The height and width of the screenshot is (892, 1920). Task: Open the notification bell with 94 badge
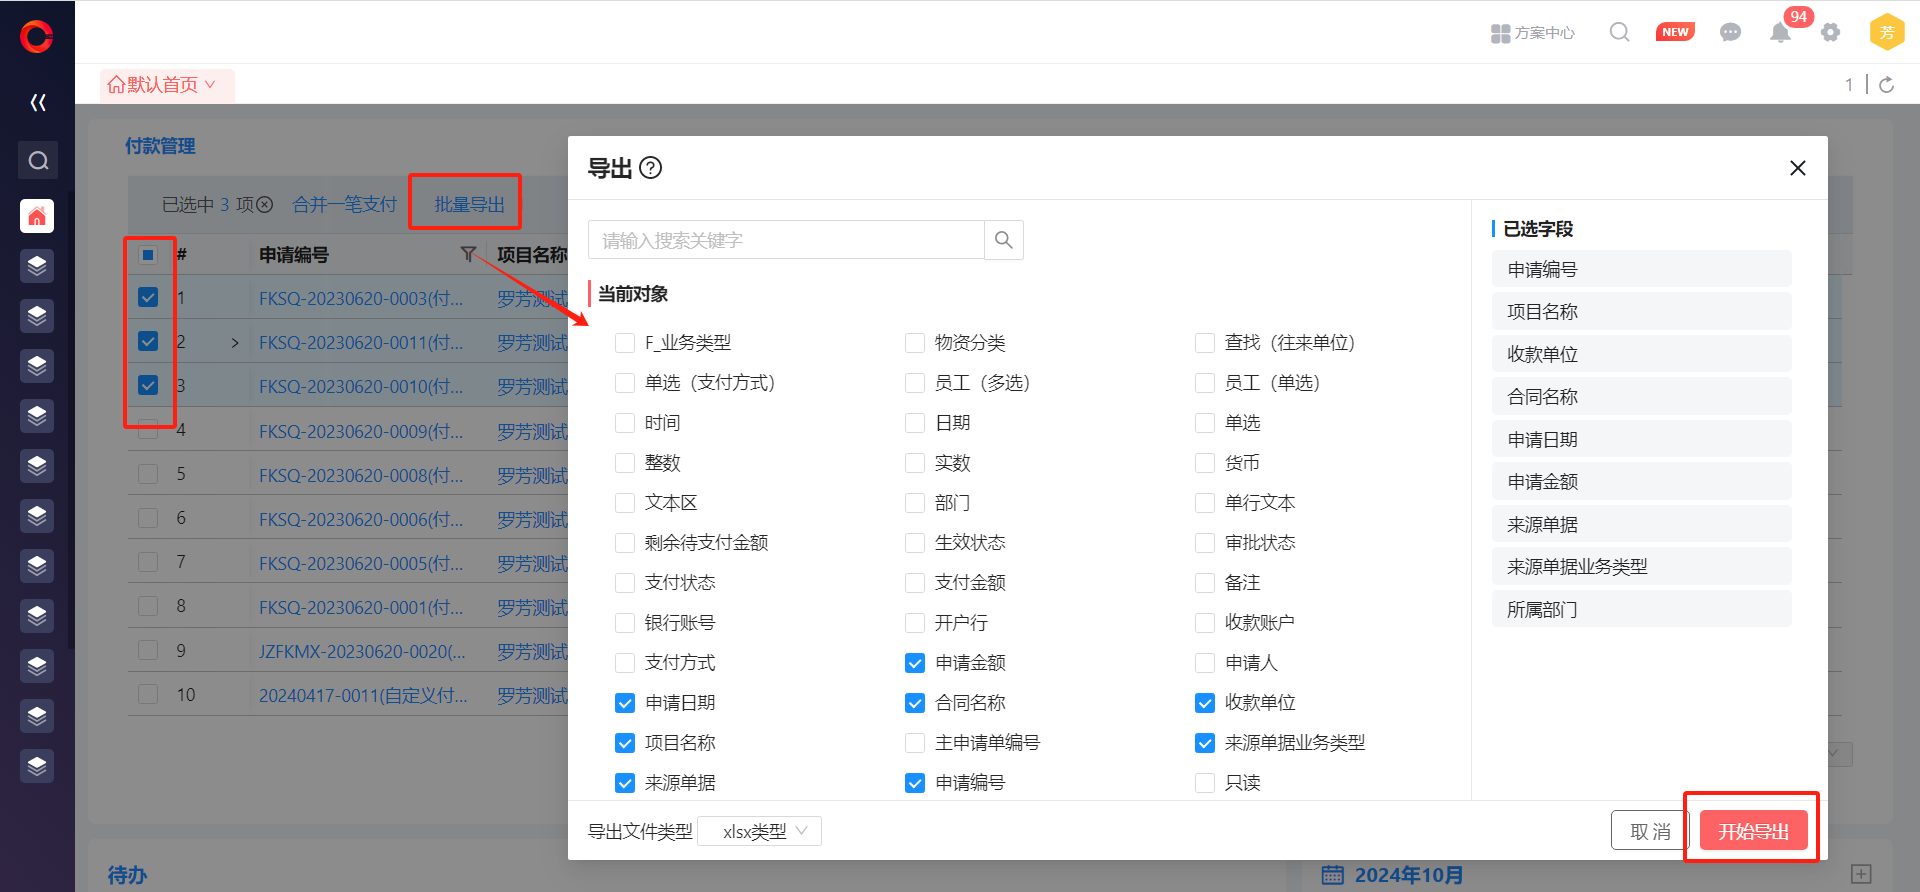tap(1780, 33)
